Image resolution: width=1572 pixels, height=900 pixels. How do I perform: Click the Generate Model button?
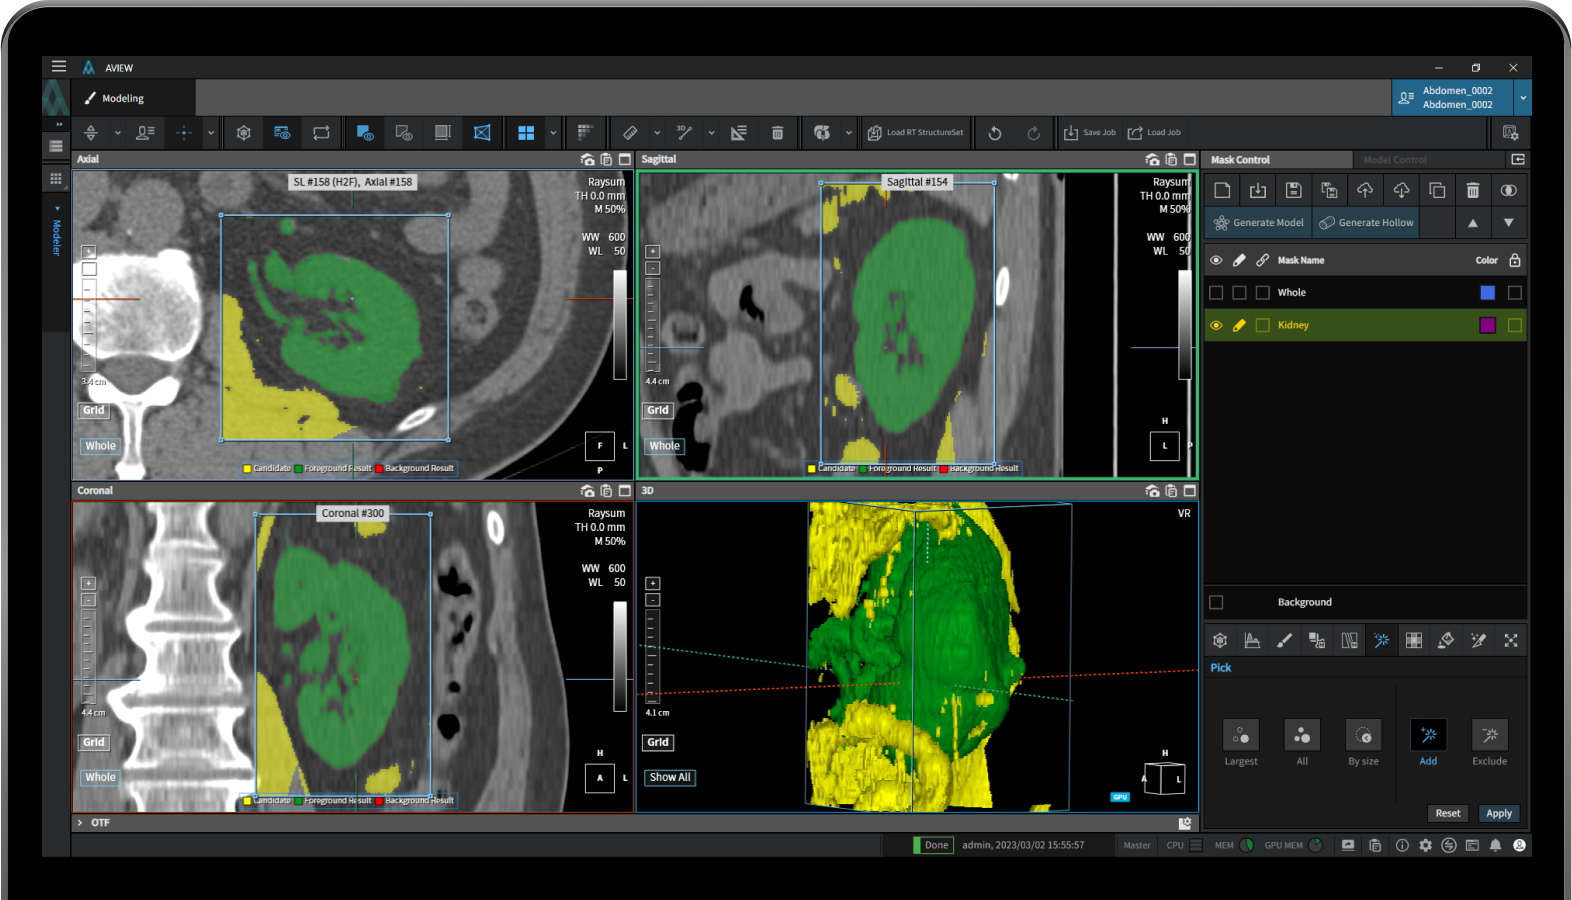[x=1260, y=223]
